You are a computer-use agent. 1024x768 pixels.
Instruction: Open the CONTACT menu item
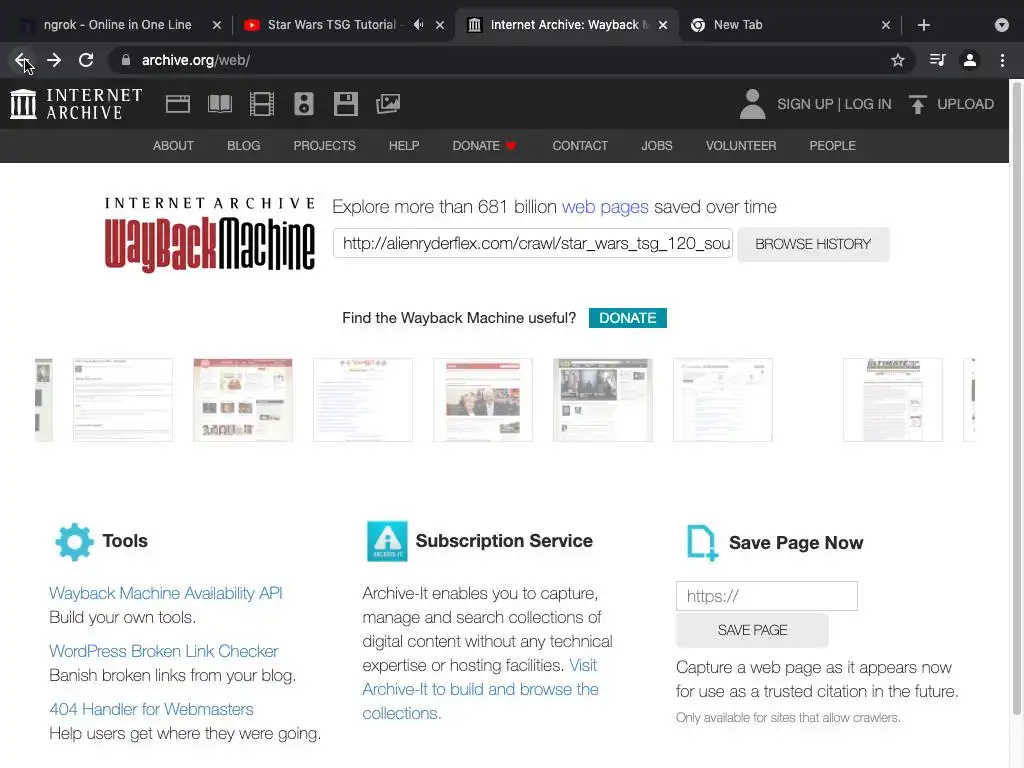580,146
